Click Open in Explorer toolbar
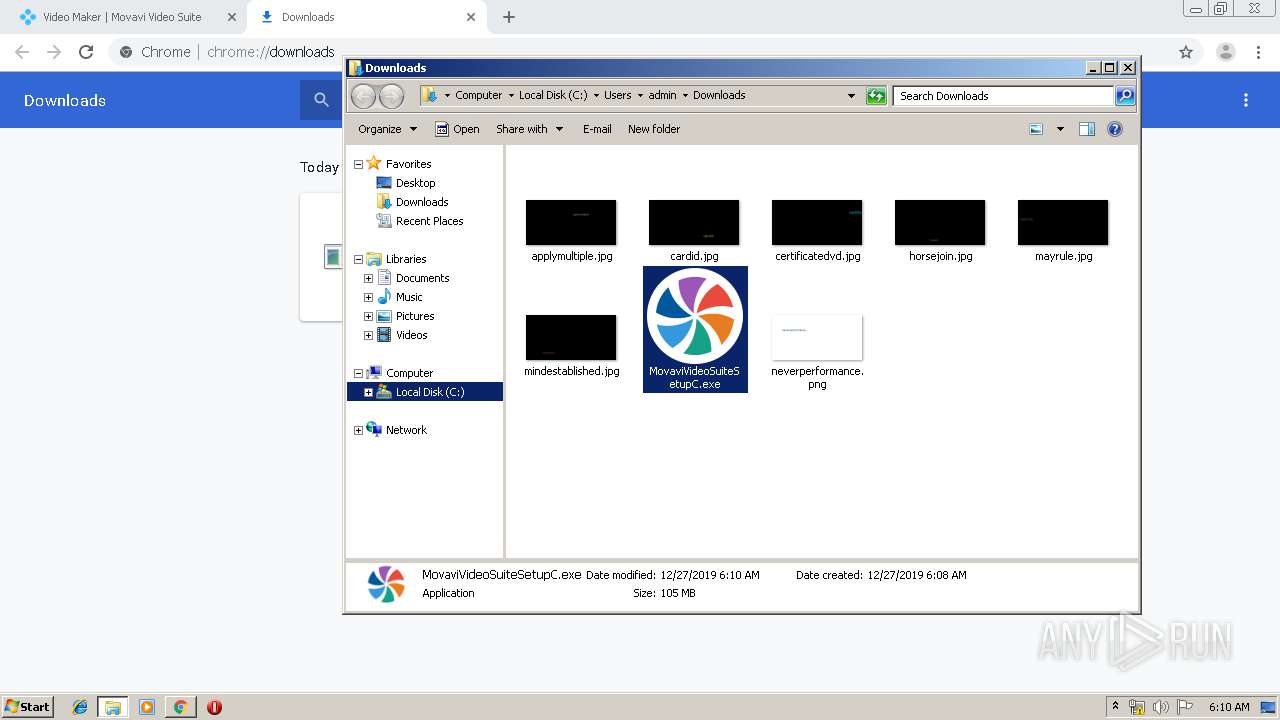This screenshot has width=1280, height=720. click(x=457, y=129)
